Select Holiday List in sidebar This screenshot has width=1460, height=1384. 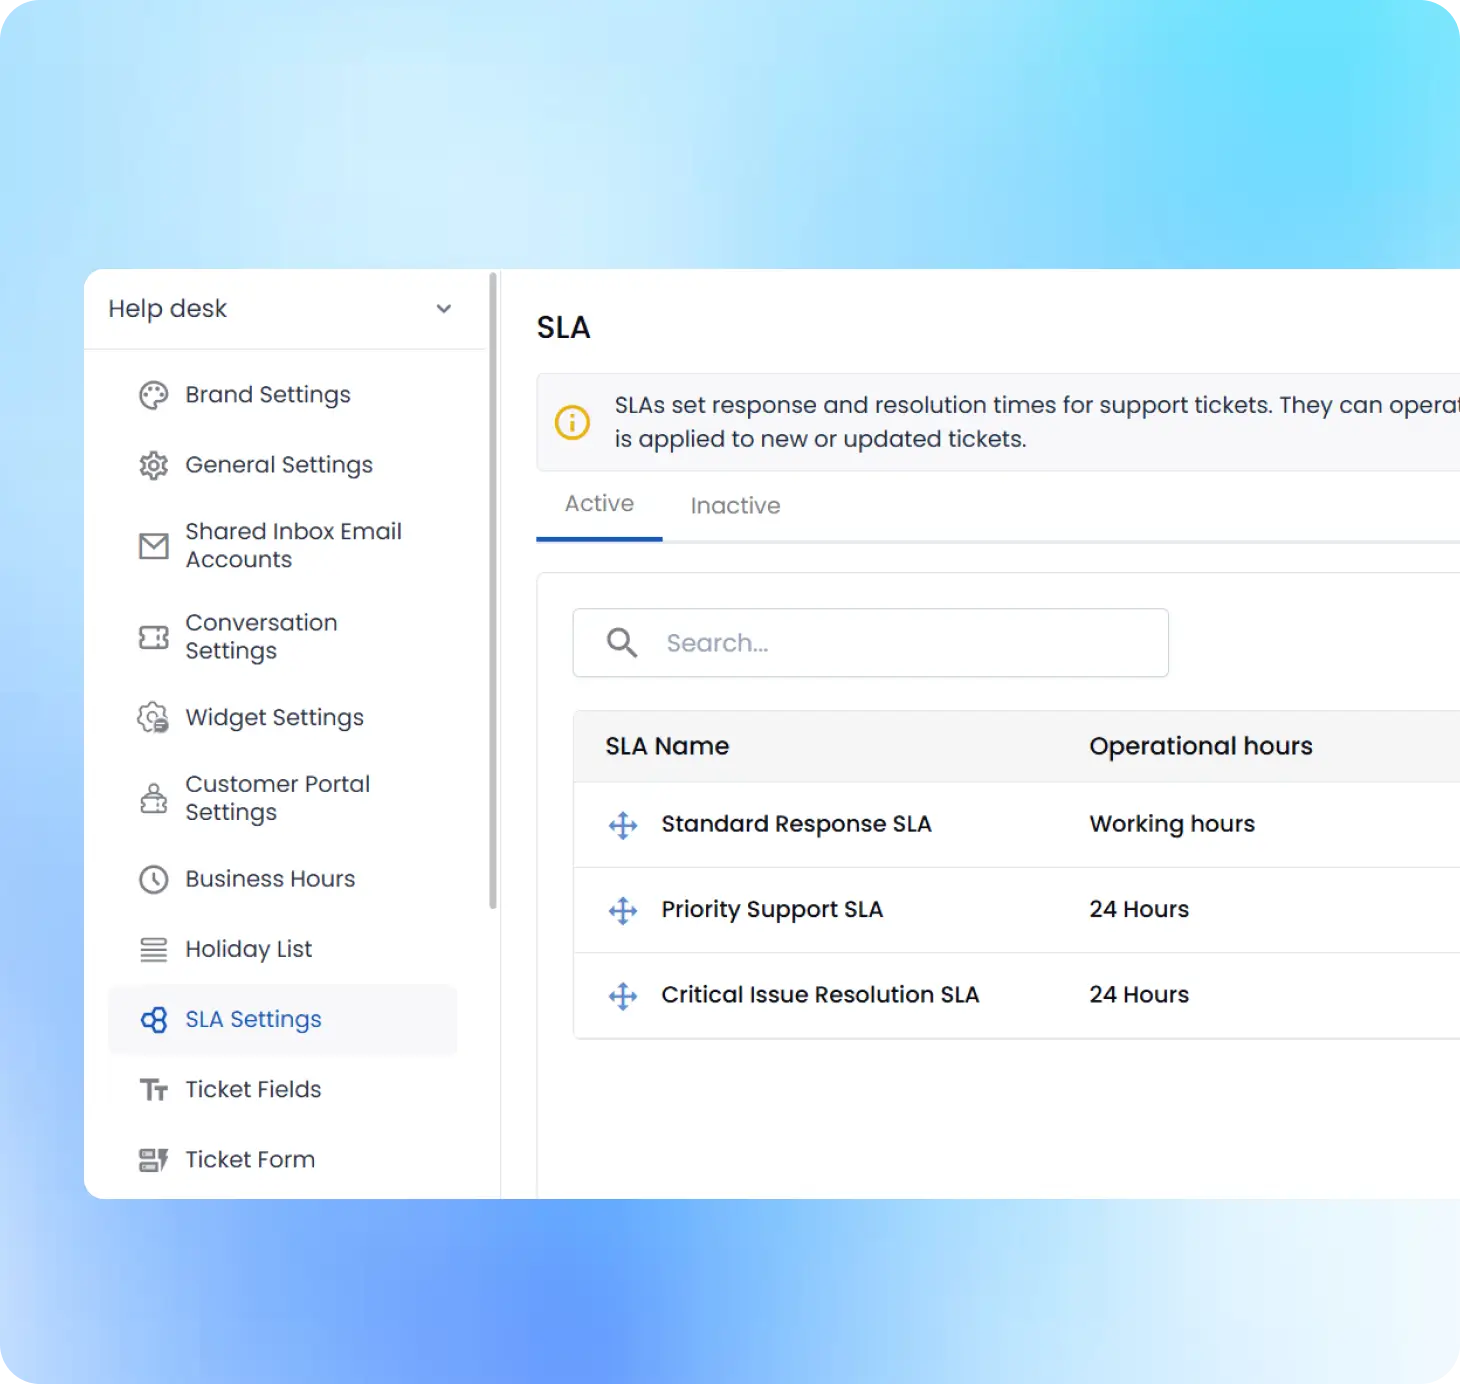tap(248, 949)
